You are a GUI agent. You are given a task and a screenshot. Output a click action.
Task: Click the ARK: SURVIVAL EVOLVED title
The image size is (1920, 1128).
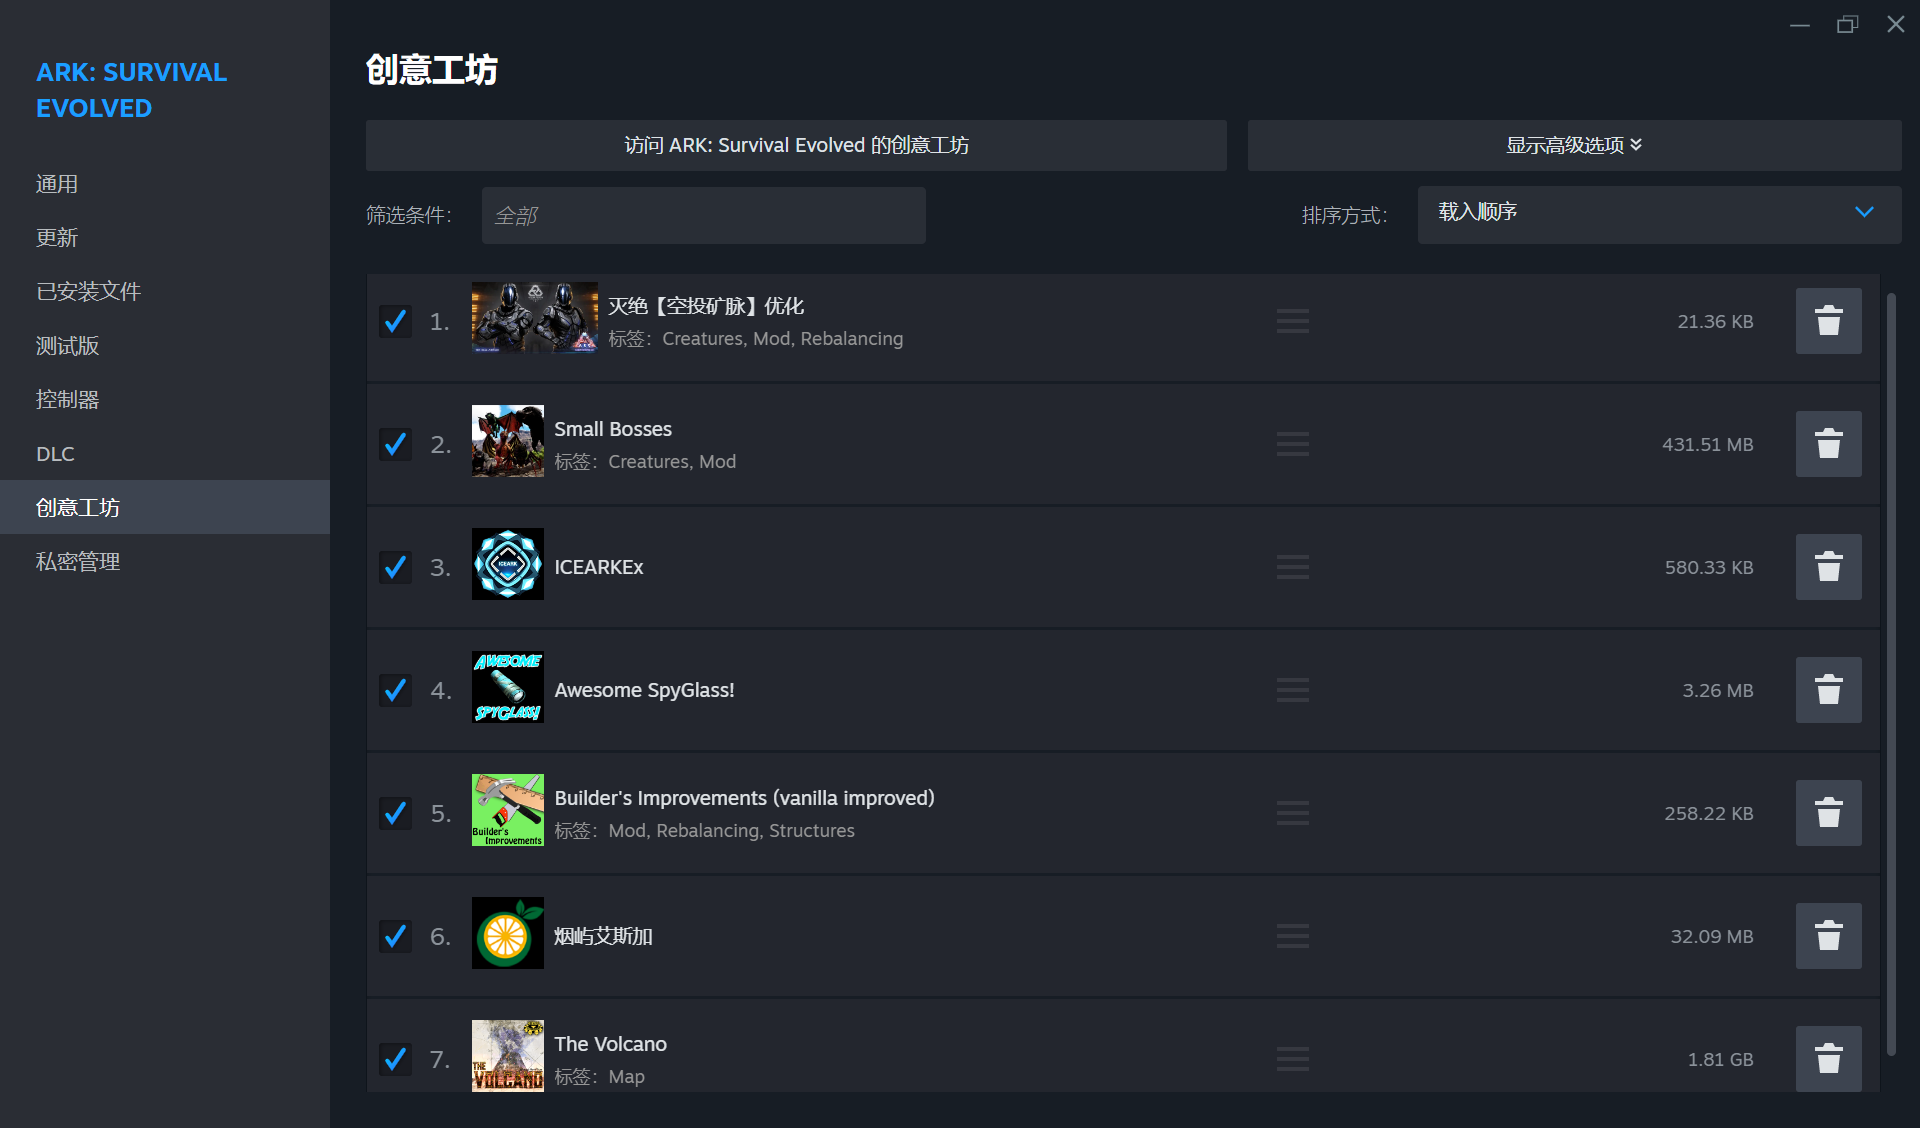pyautogui.click(x=131, y=90)
